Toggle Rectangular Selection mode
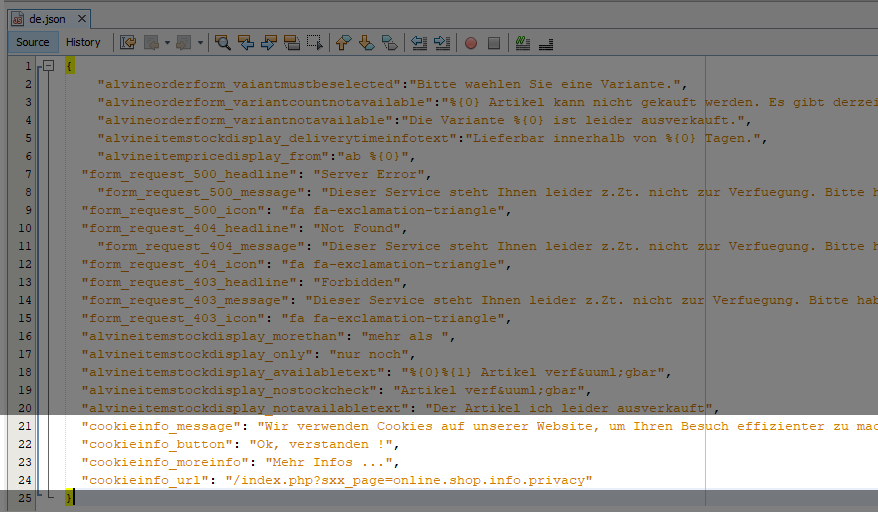This screenshot has height=512, width=878. click(x=315, y=43)
